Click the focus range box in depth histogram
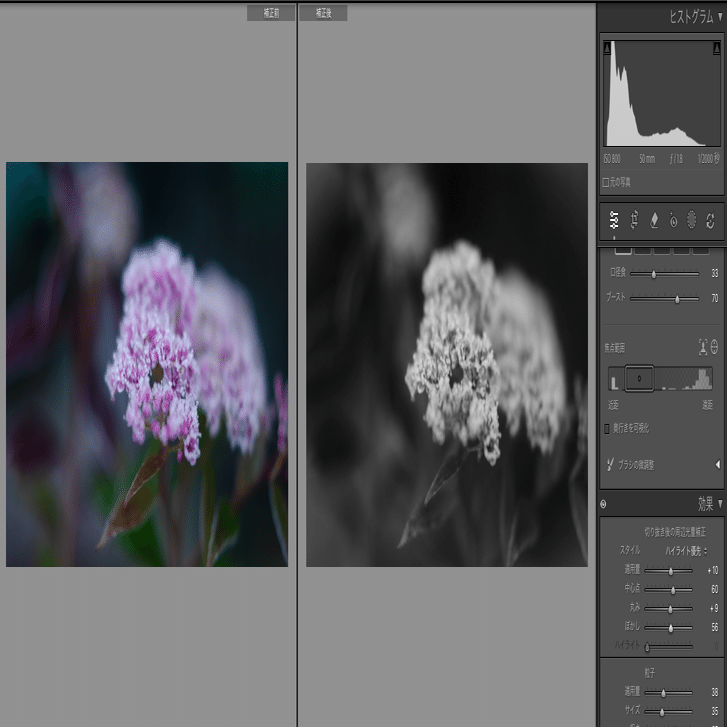Screen dimensions: 727x727 click(639, 378)
